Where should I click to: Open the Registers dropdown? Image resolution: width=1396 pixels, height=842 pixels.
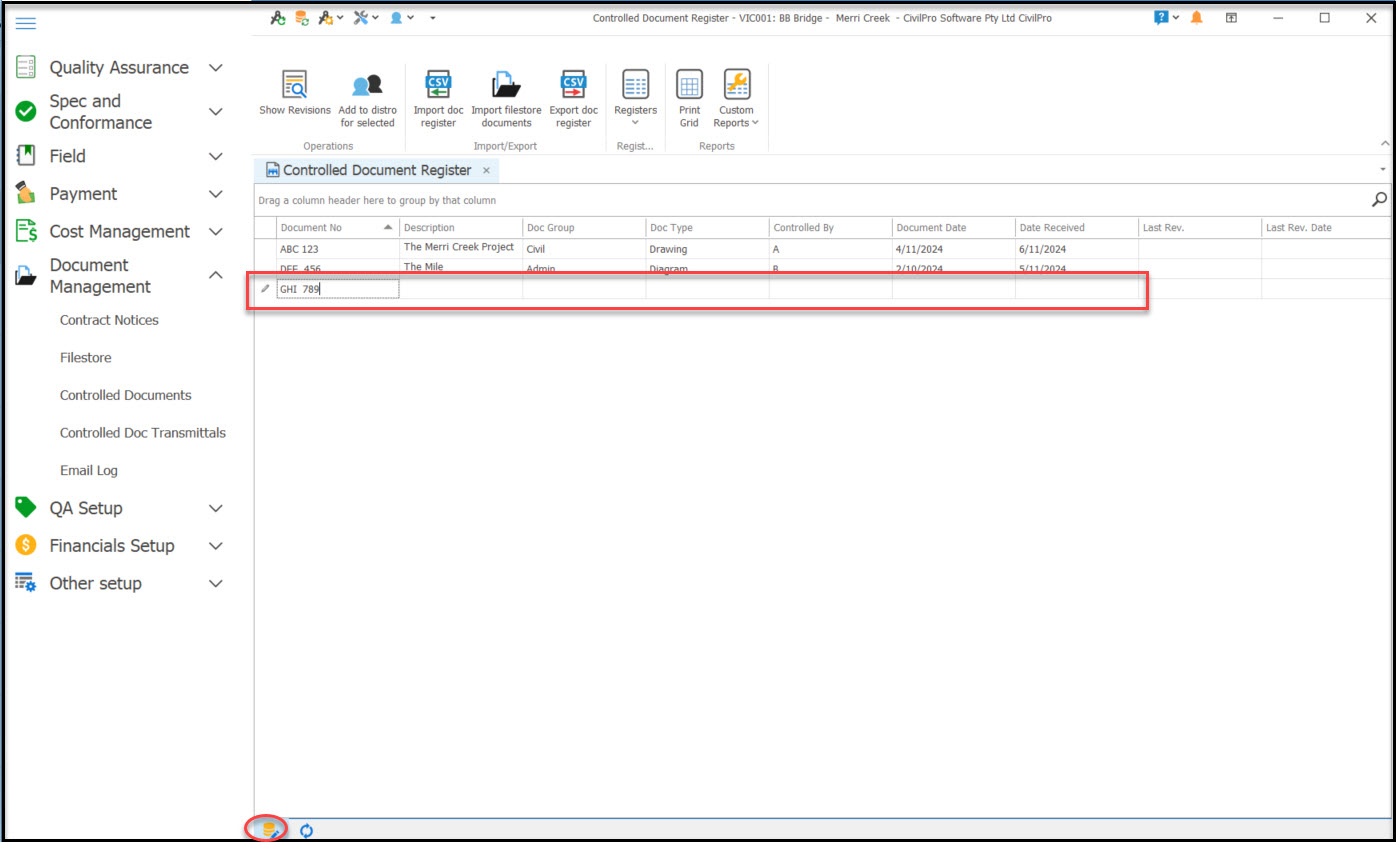pyautogui.click(x=635, y=98)
